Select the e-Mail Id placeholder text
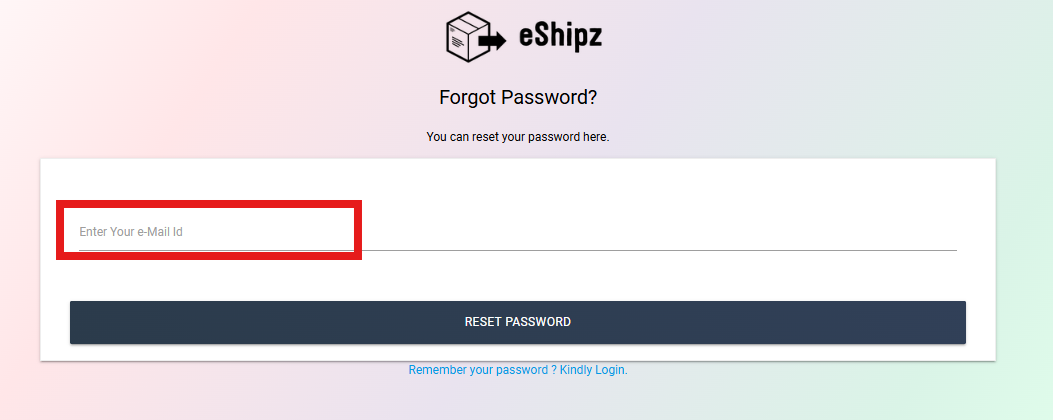1053x420 pixels. coord(131,232)
